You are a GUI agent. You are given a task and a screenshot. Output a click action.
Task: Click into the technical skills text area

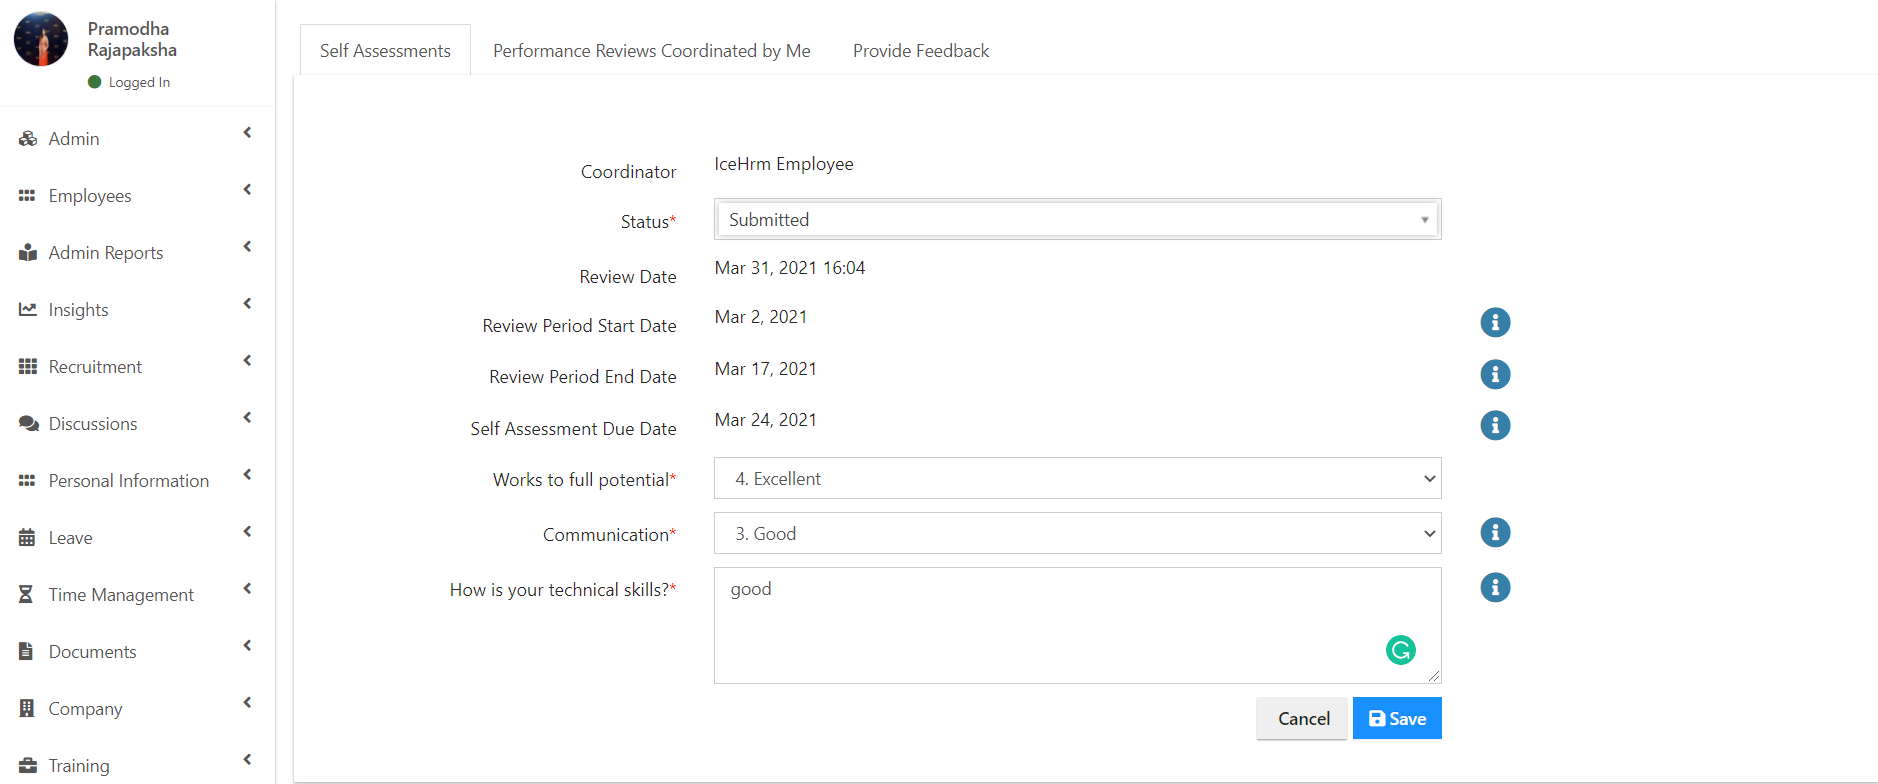click(x=1078, y=625)
